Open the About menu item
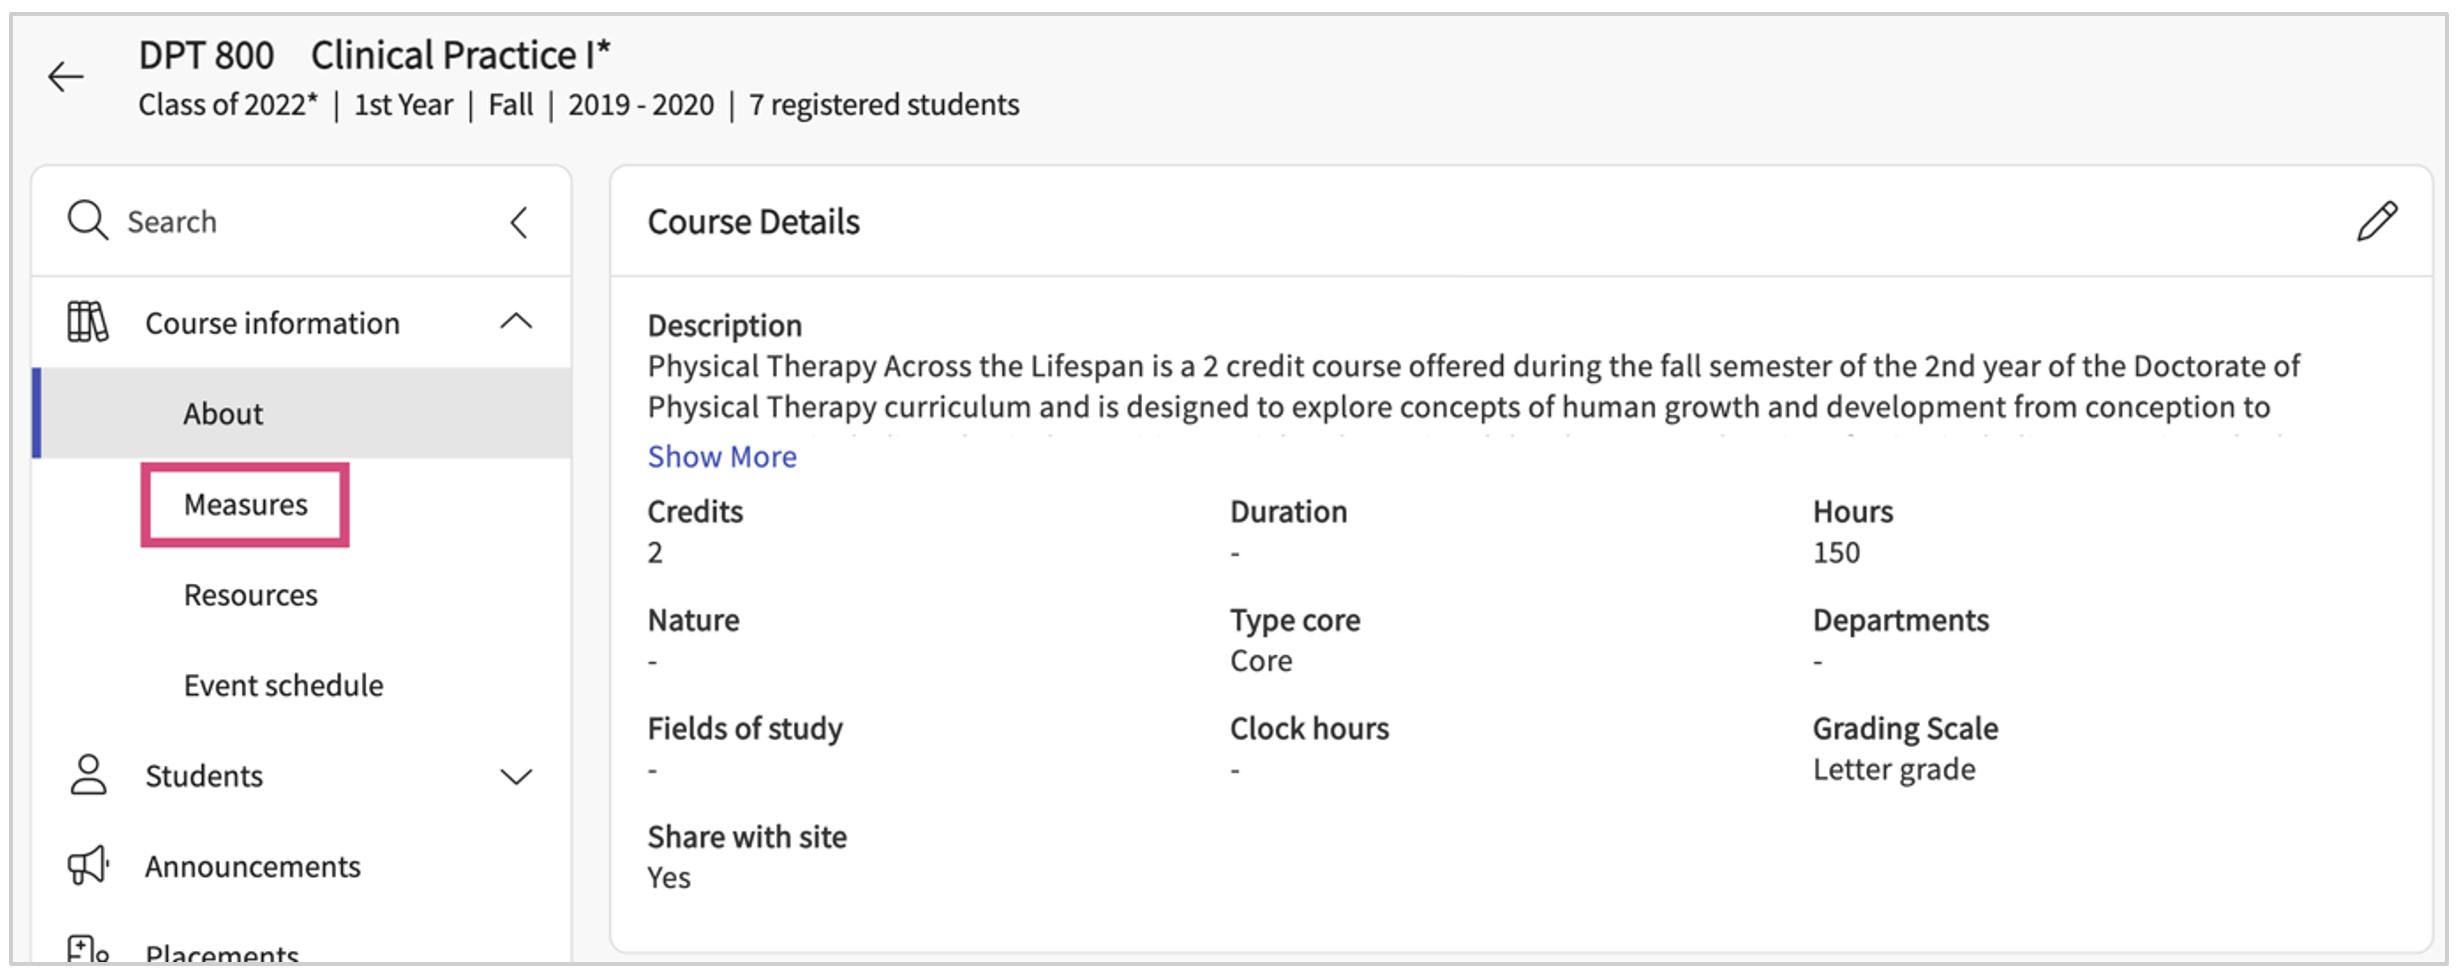Viewport: 2460px width, 976px height. pos(223,414)
